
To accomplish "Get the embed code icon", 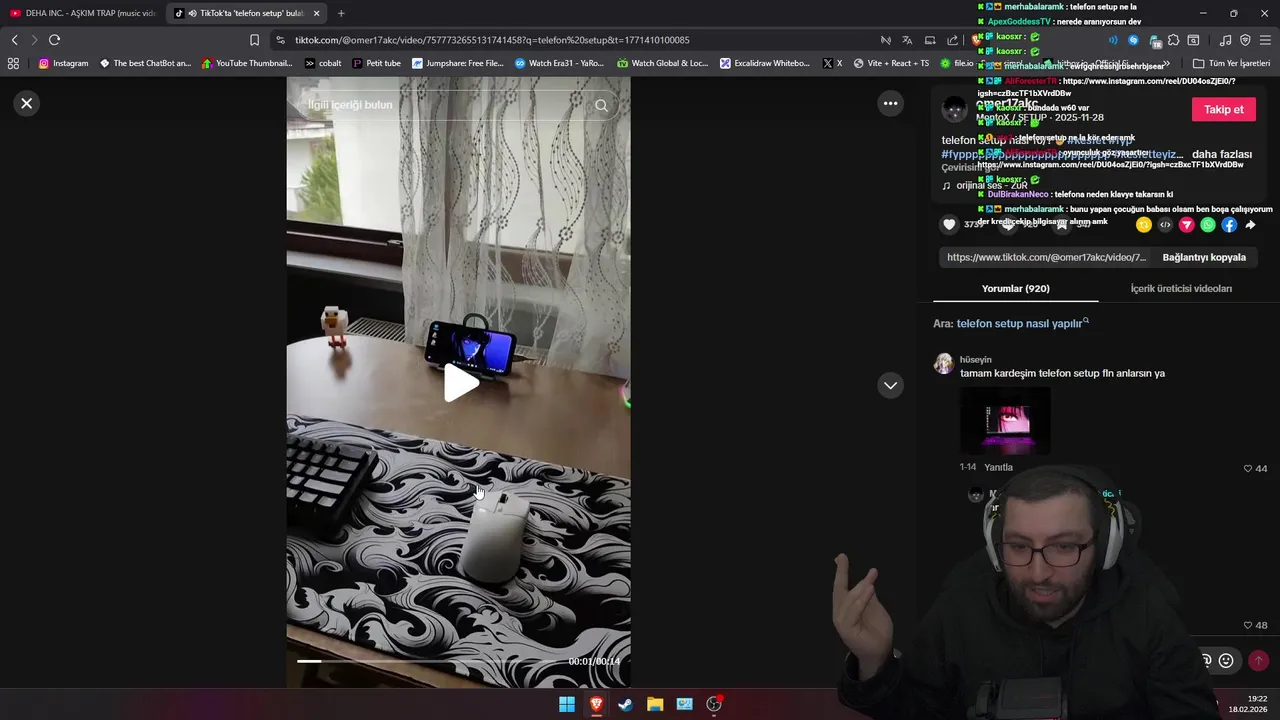I will coord(1165,225).
